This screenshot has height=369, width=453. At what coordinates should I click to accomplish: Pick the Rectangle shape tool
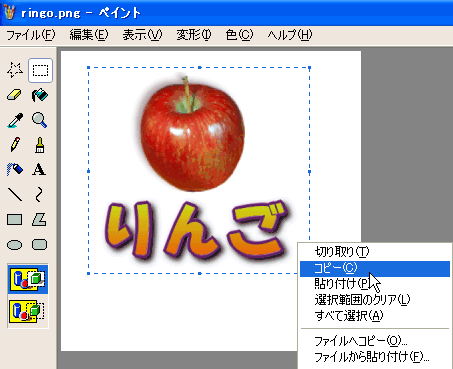[x=15, y=220]
